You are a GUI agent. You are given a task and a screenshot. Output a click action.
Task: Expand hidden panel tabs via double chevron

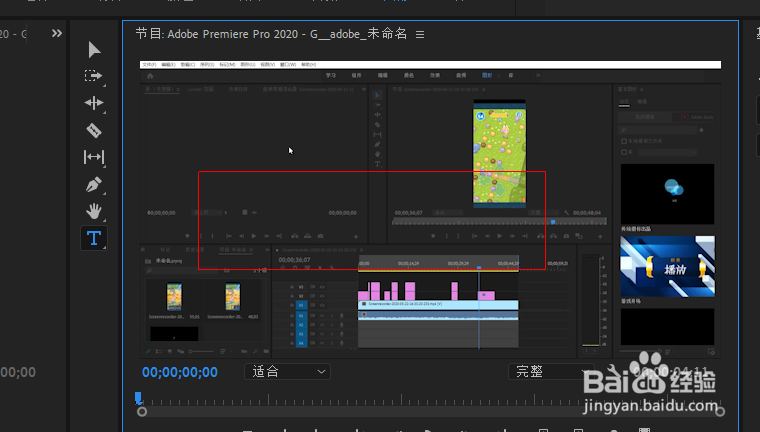tap(57, 33)
